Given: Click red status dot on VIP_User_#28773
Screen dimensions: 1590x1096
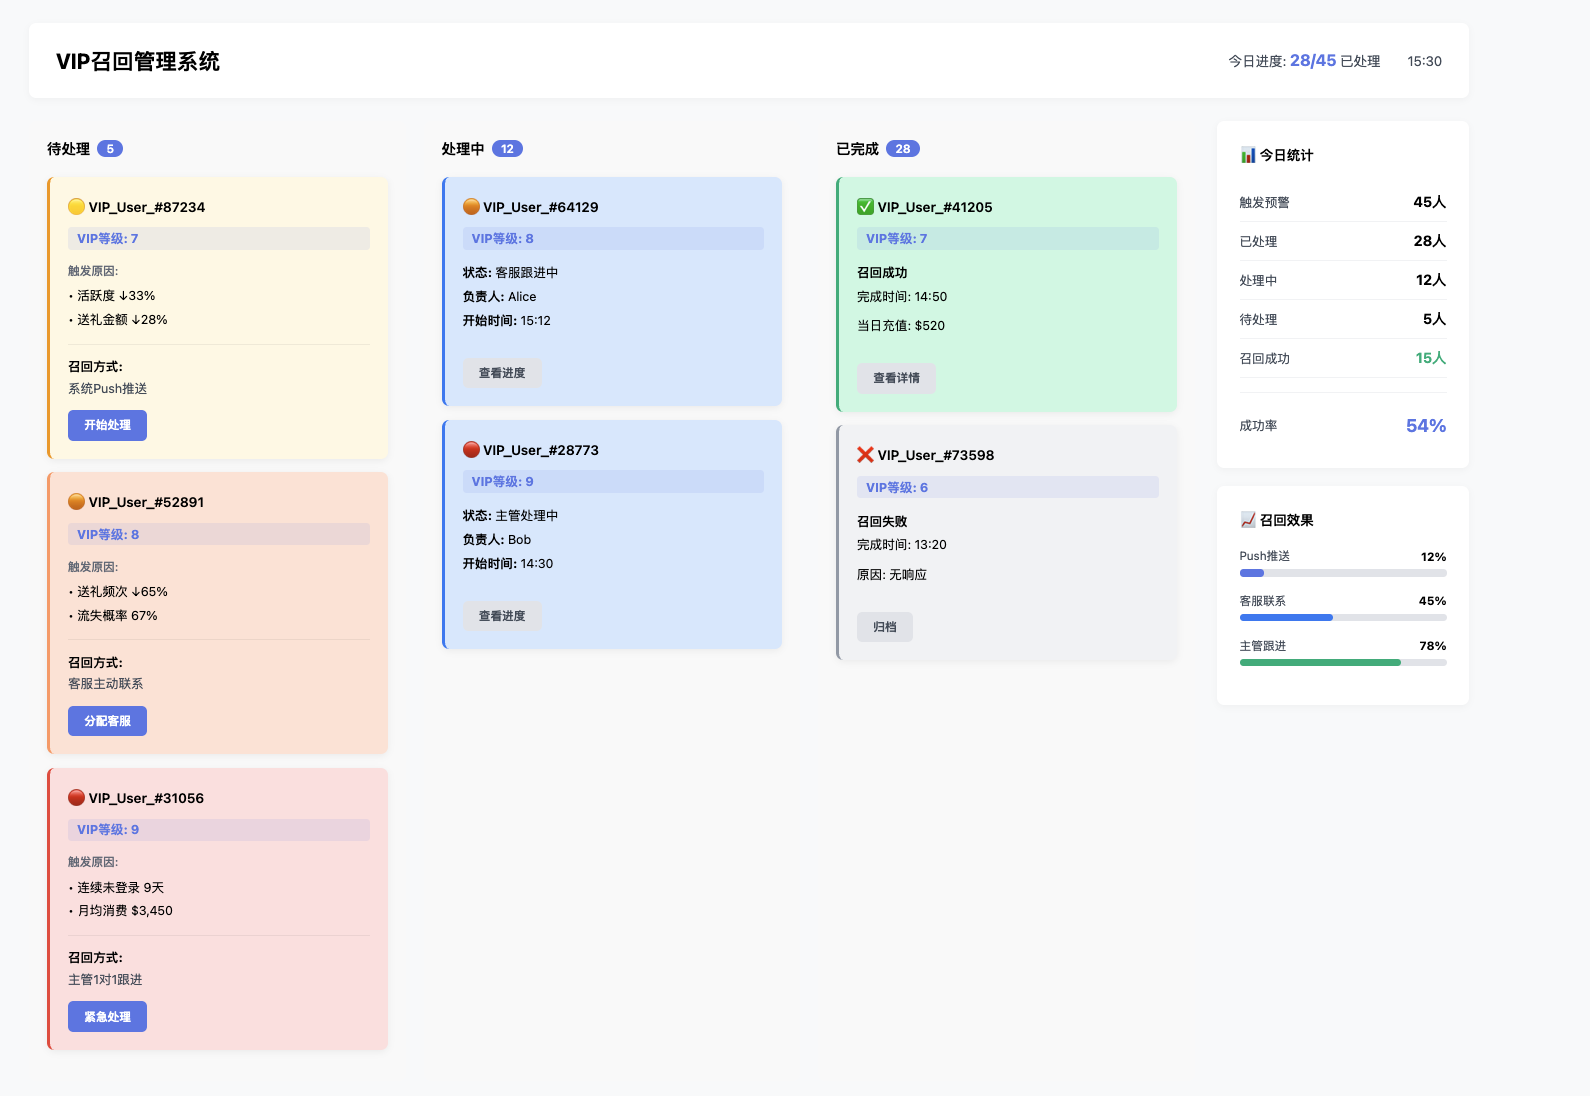Looking at the screenshot, I should click(x=471, y=450).
